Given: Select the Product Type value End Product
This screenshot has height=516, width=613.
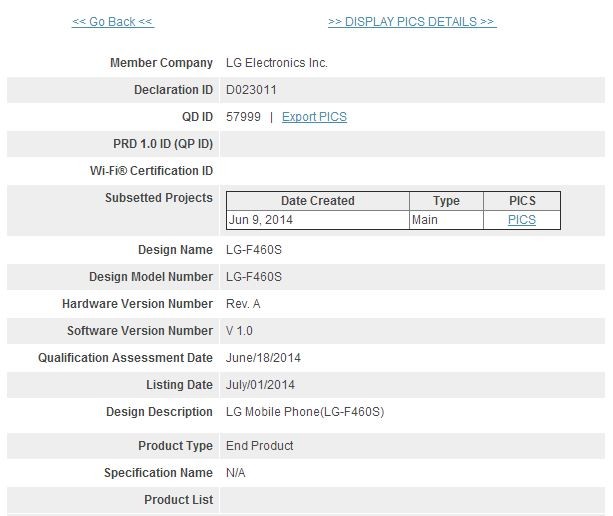Looking at the screenshot, I should 260,446.
